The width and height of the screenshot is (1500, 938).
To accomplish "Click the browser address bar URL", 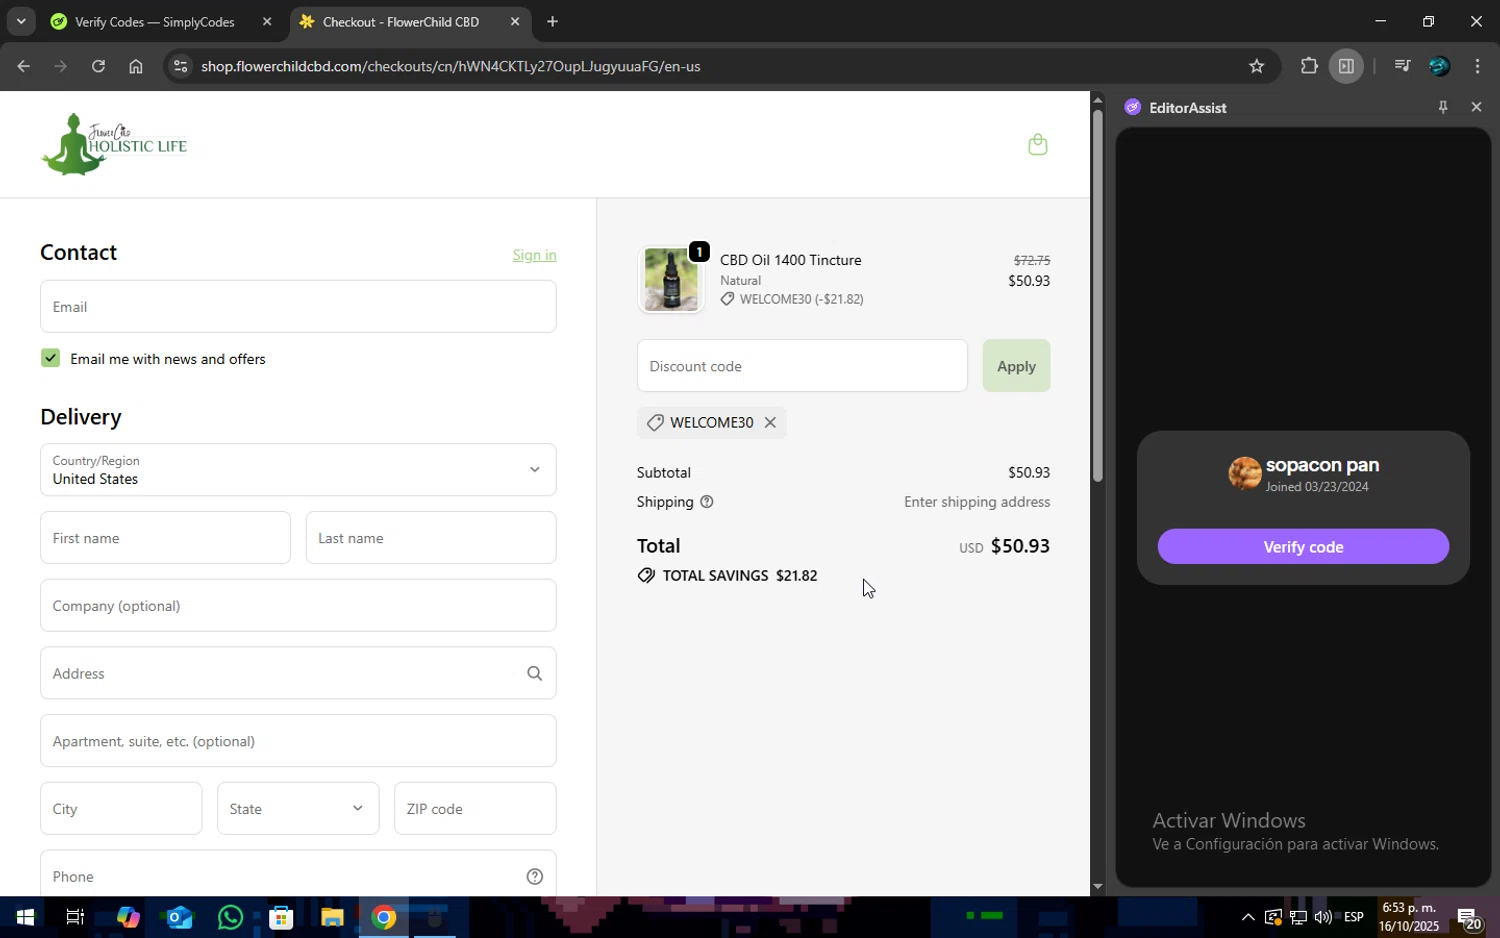I will coord(450,67).
